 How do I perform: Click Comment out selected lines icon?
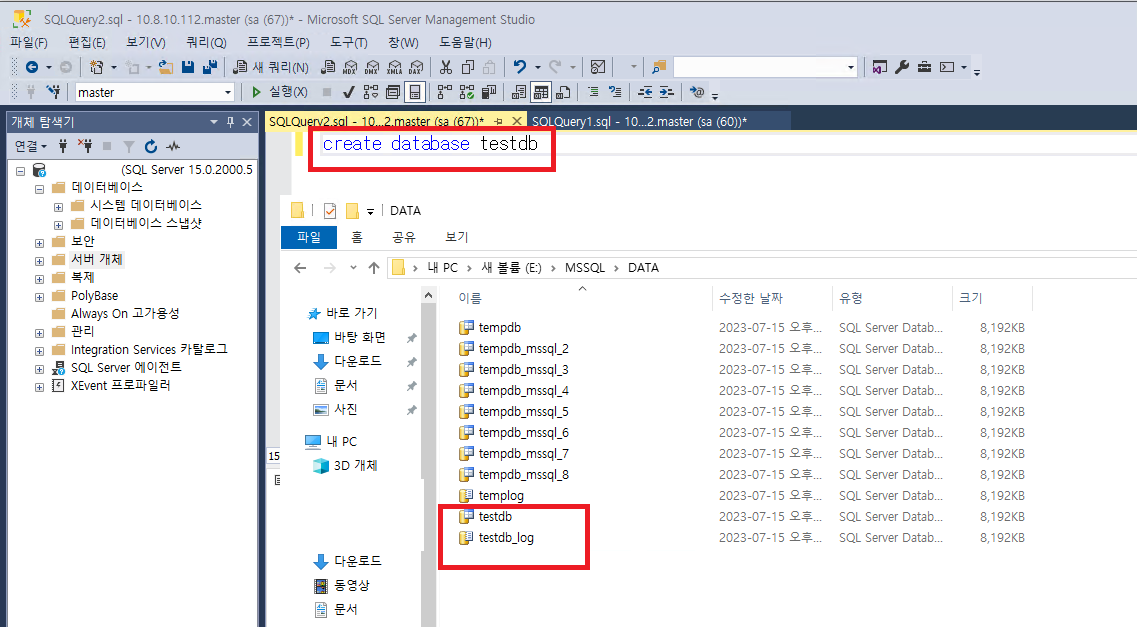click(x=593, y=92)
